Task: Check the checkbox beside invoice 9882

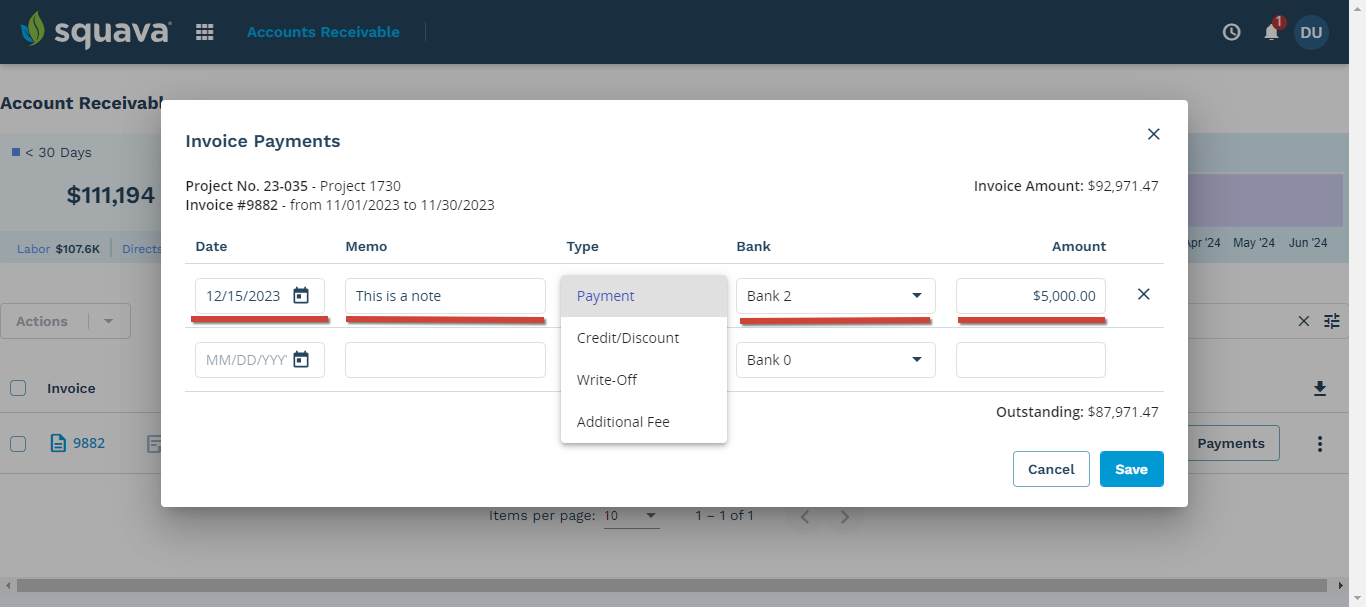Action: (17, 442)
